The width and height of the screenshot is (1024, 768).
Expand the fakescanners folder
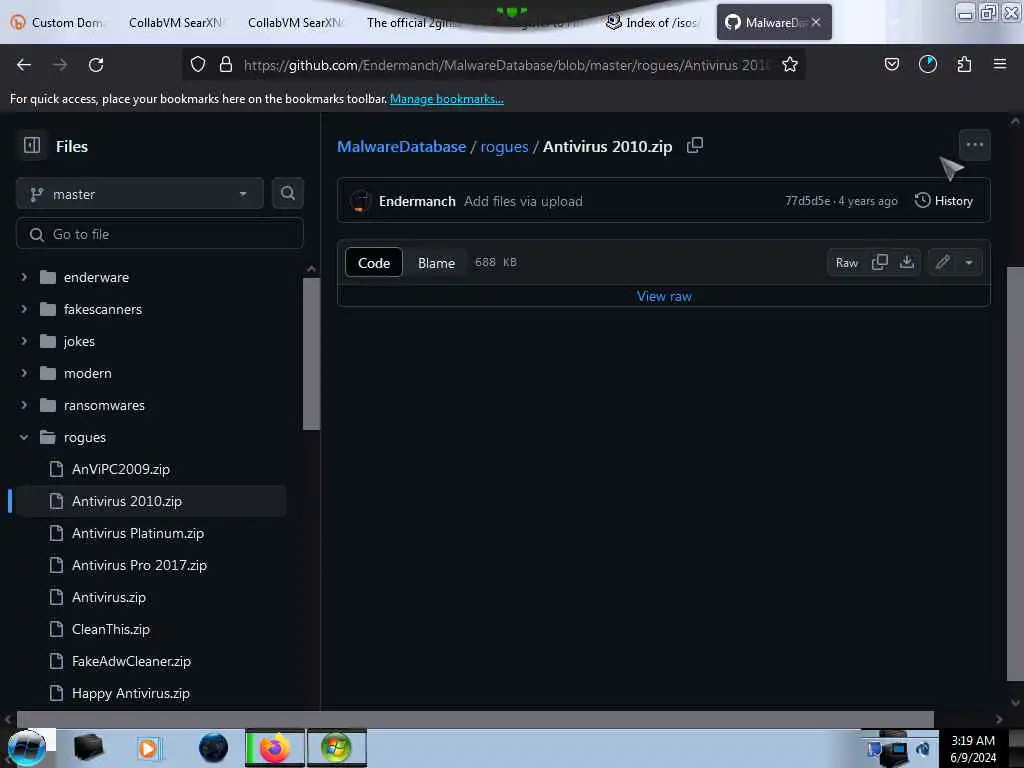point(24,309)
